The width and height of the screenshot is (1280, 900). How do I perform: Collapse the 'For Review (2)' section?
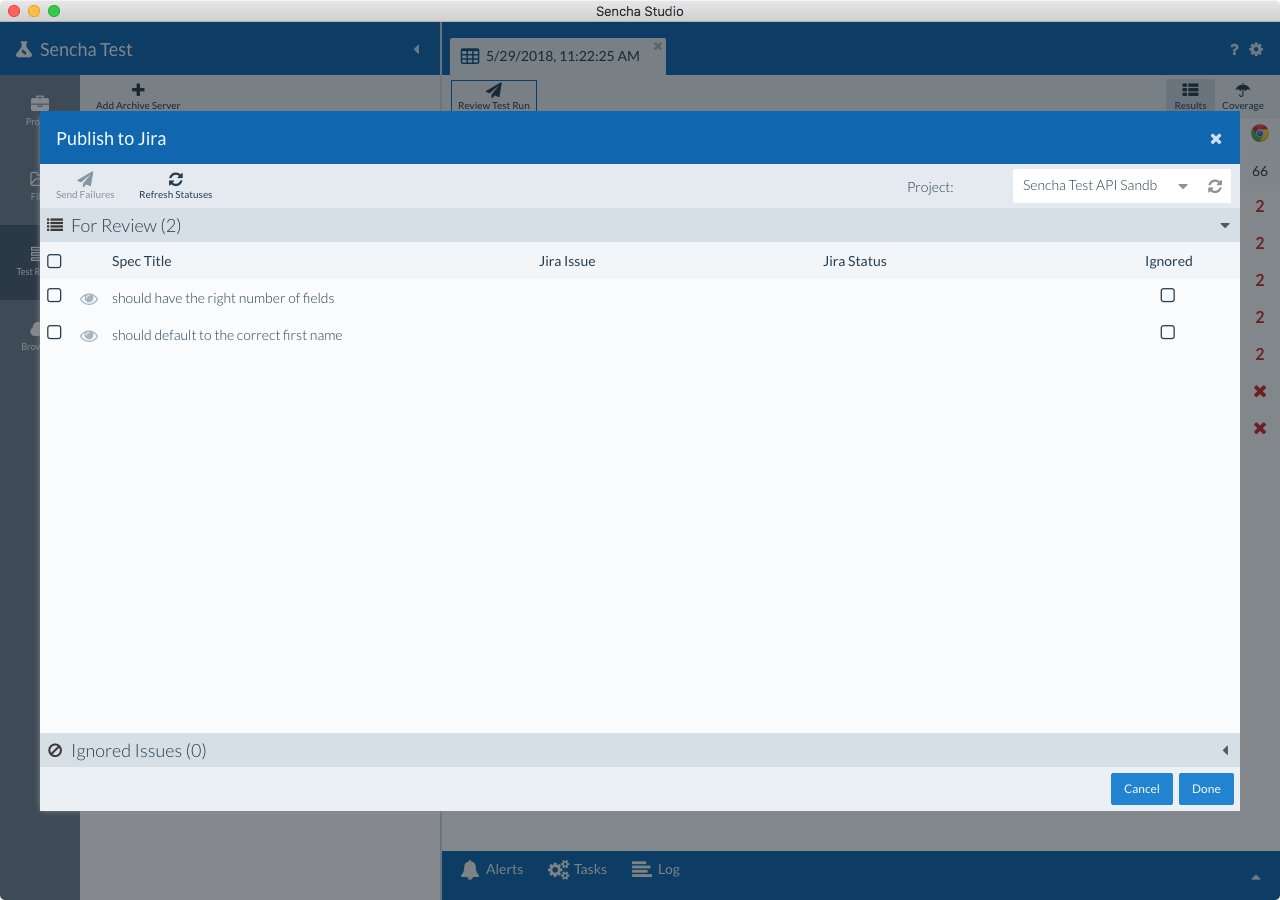click(1224, 225)
